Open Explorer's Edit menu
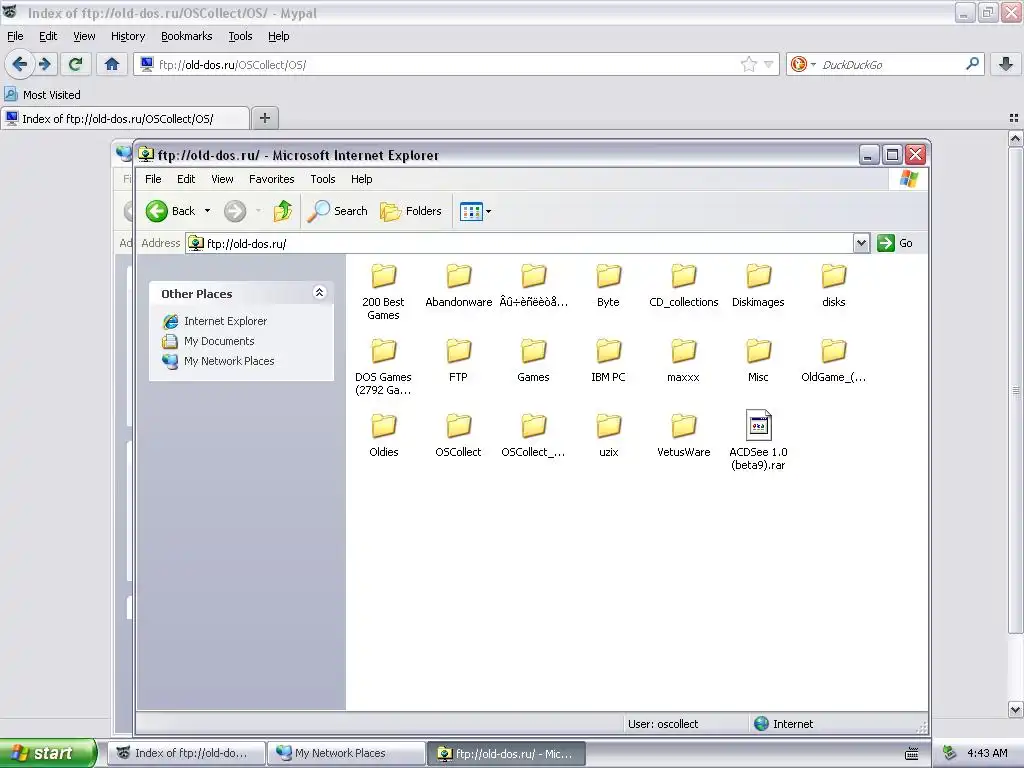 (x=186, y=179)
